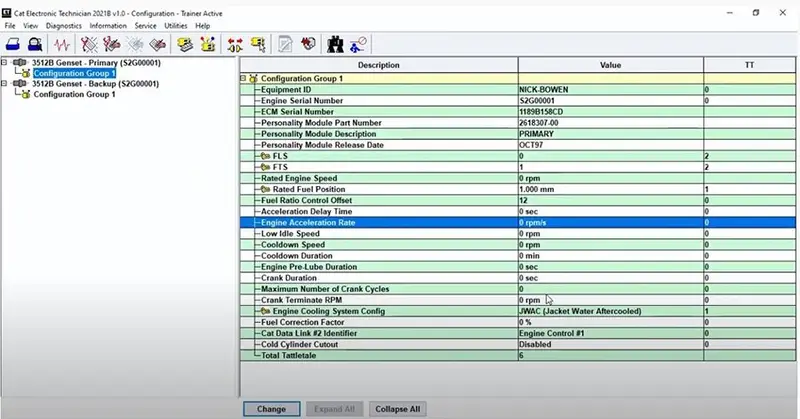
Task: Click the JWAC (Jacket Water Aftercooled) value
Action: coord(580,311)
